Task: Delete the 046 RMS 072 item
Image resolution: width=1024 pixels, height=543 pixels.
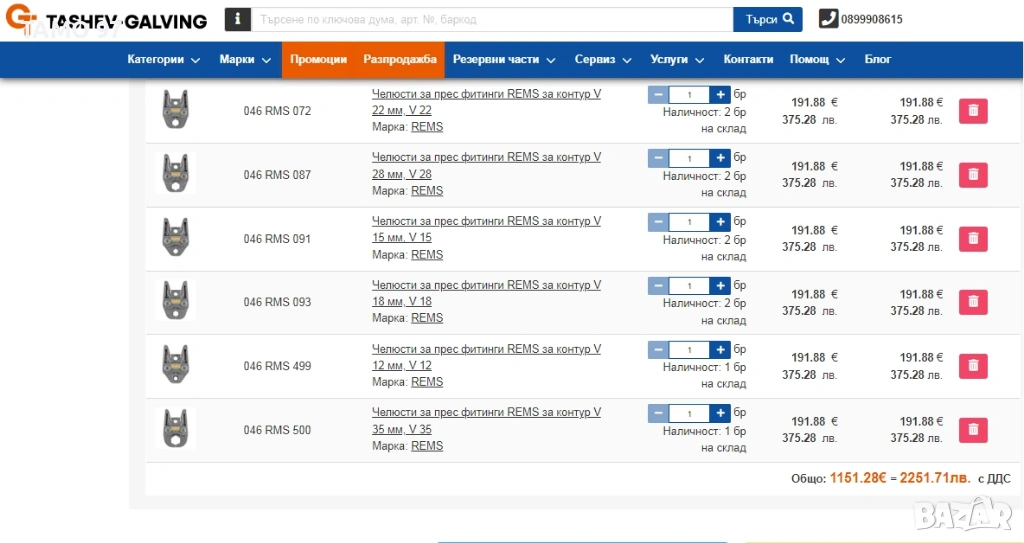Action: (x=973, y=111)
